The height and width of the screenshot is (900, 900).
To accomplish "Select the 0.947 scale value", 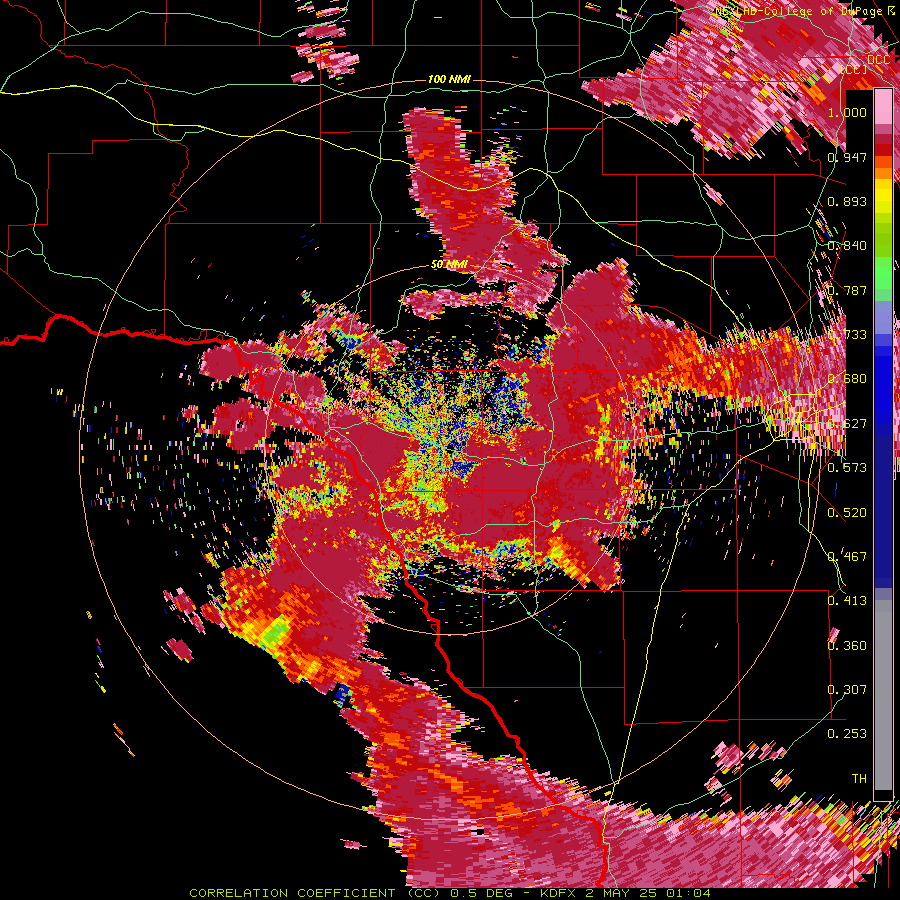I will 847,157.
